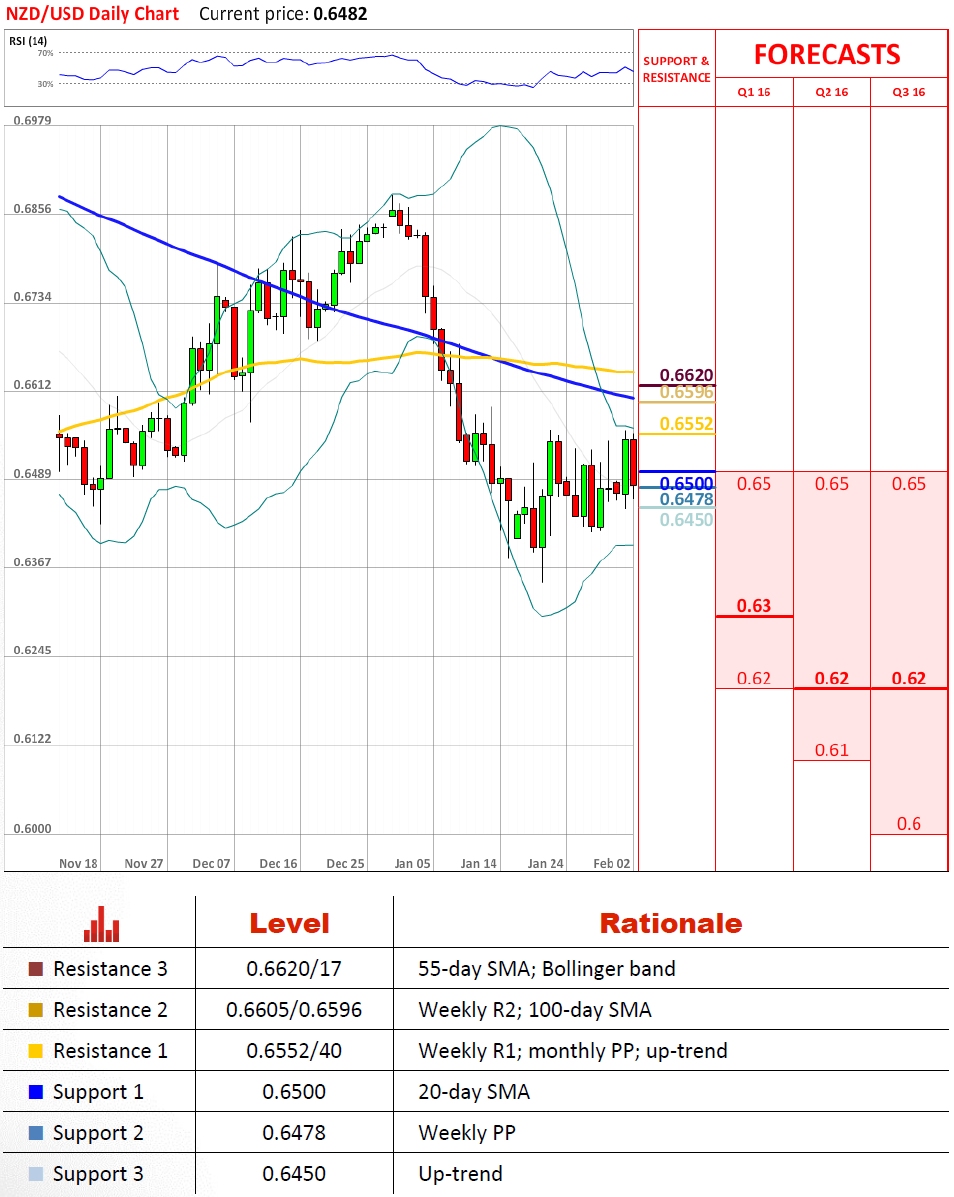Select the Q2 16 forecast column header
The image size is (954, 1197).
(x=832, y=92)
